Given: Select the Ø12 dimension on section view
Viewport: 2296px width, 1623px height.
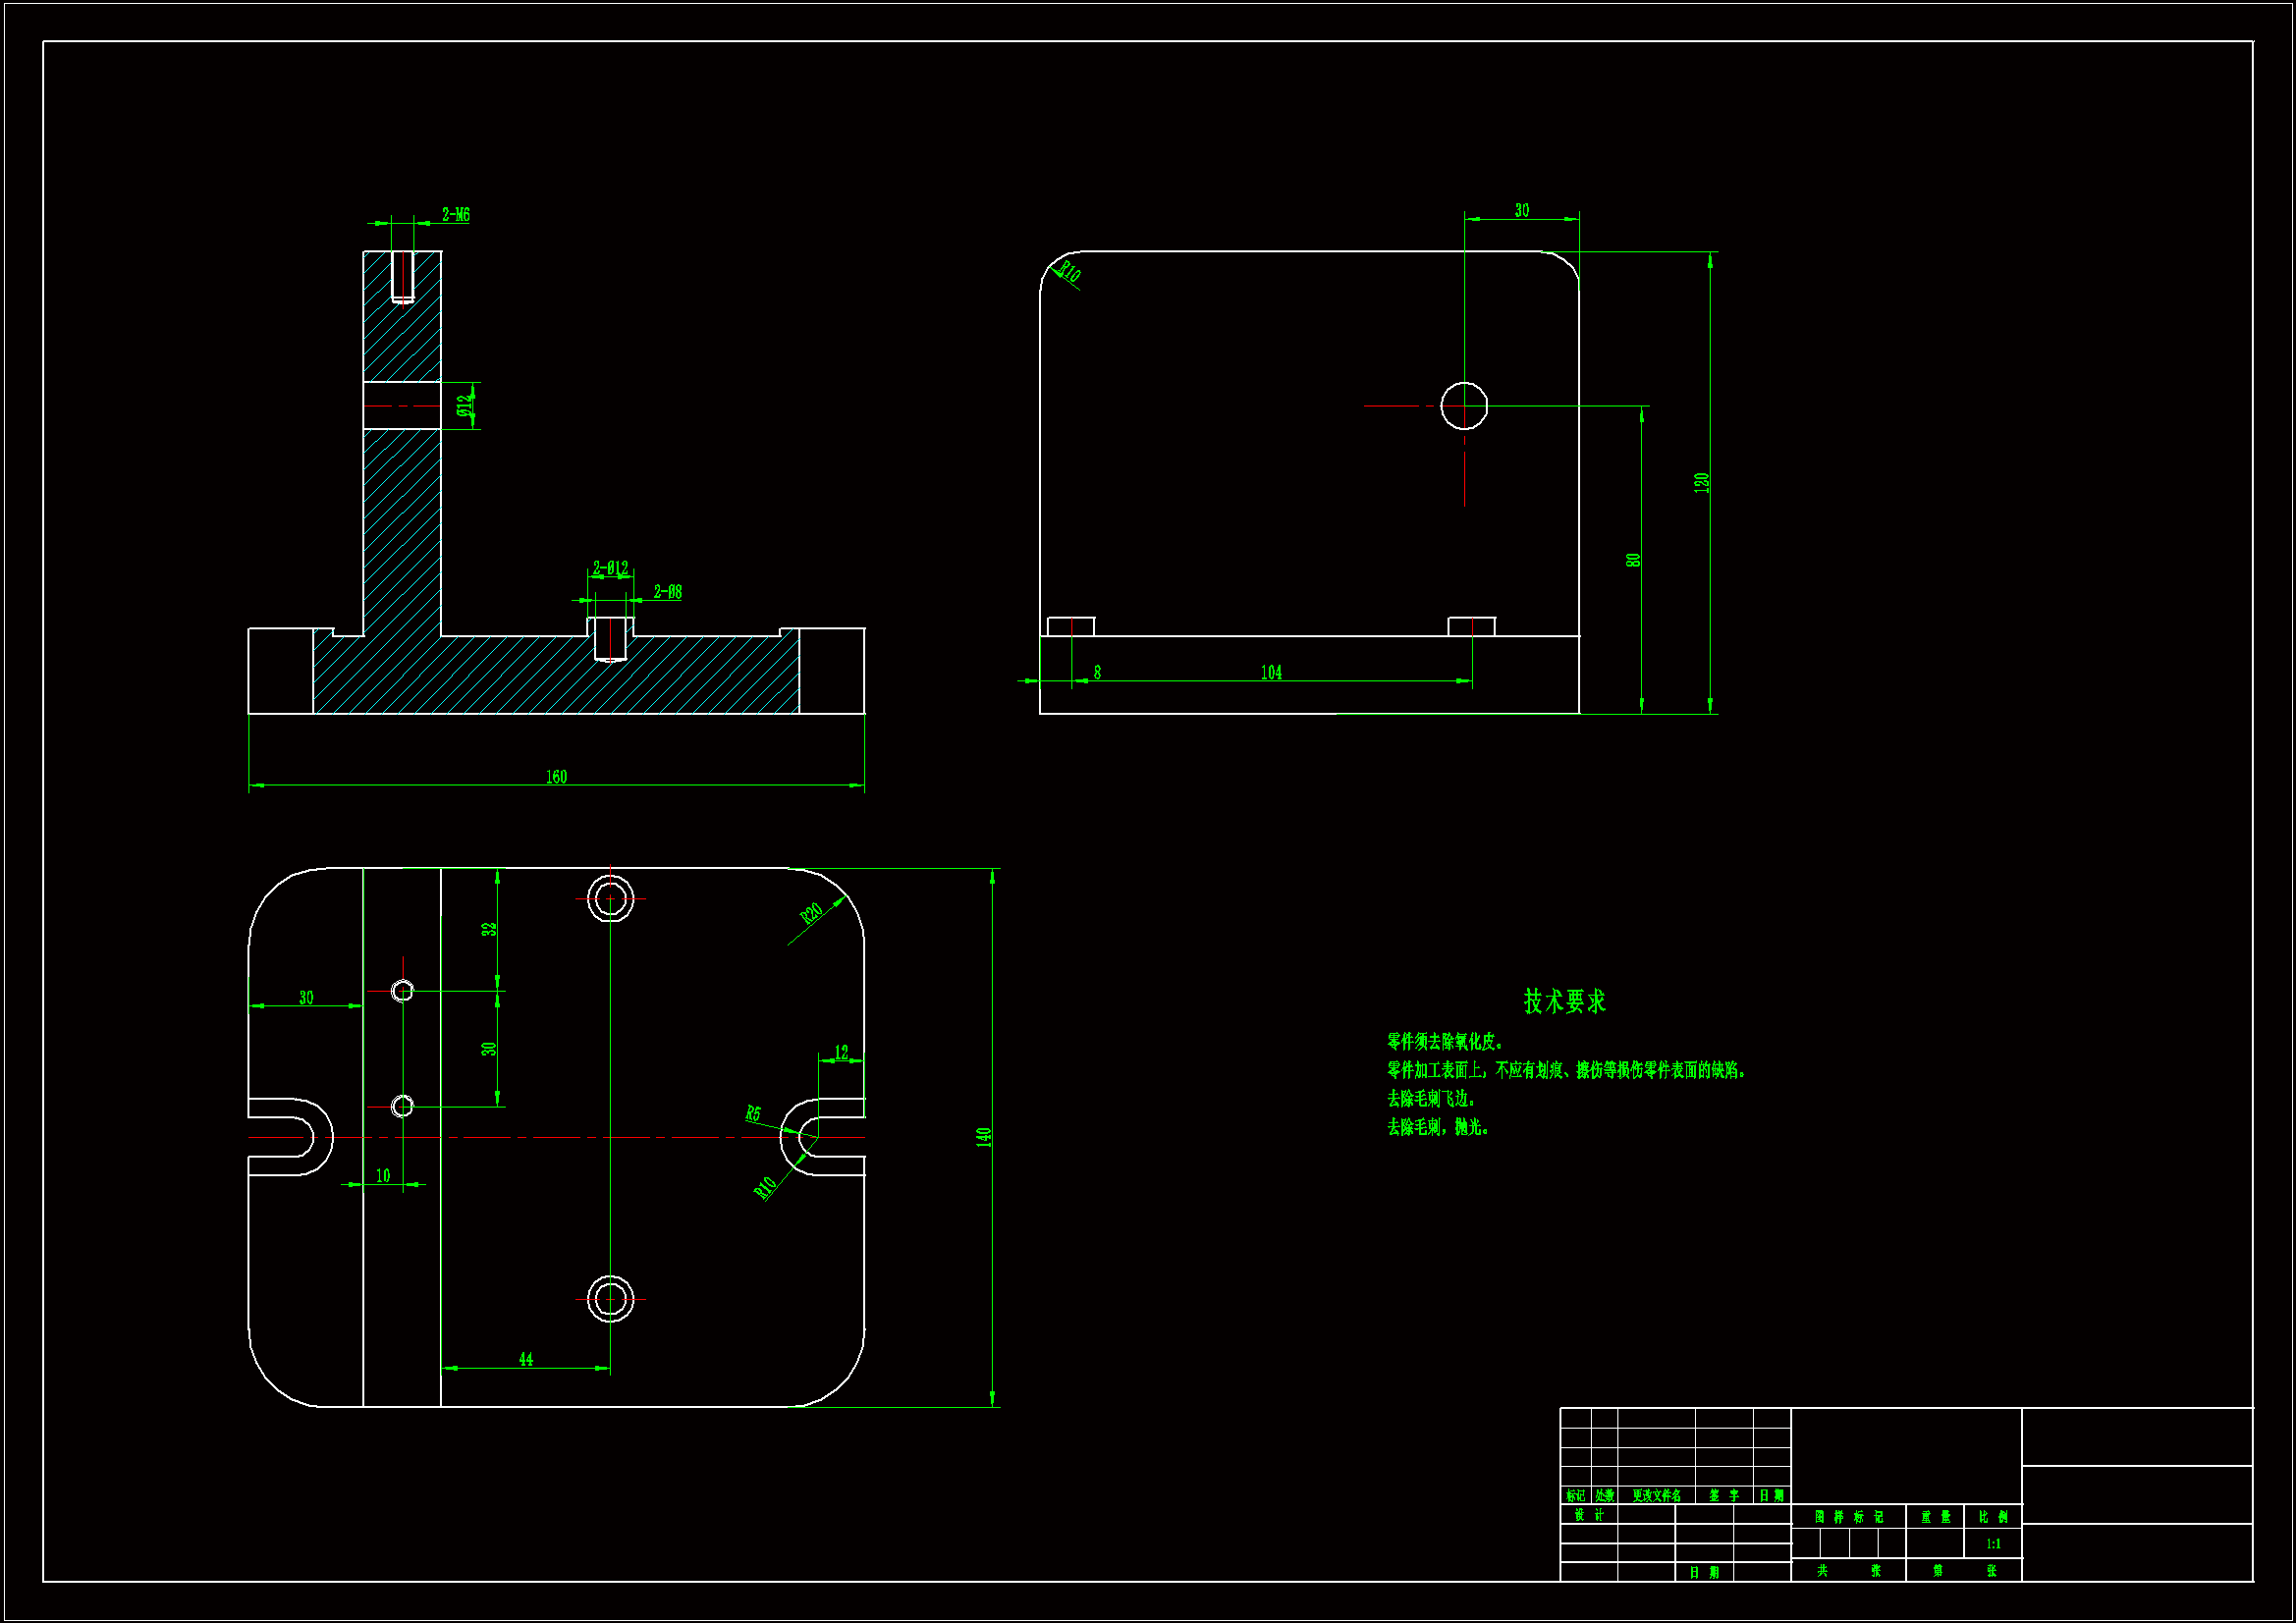Looking at the screenshot, I should (464, 405).
